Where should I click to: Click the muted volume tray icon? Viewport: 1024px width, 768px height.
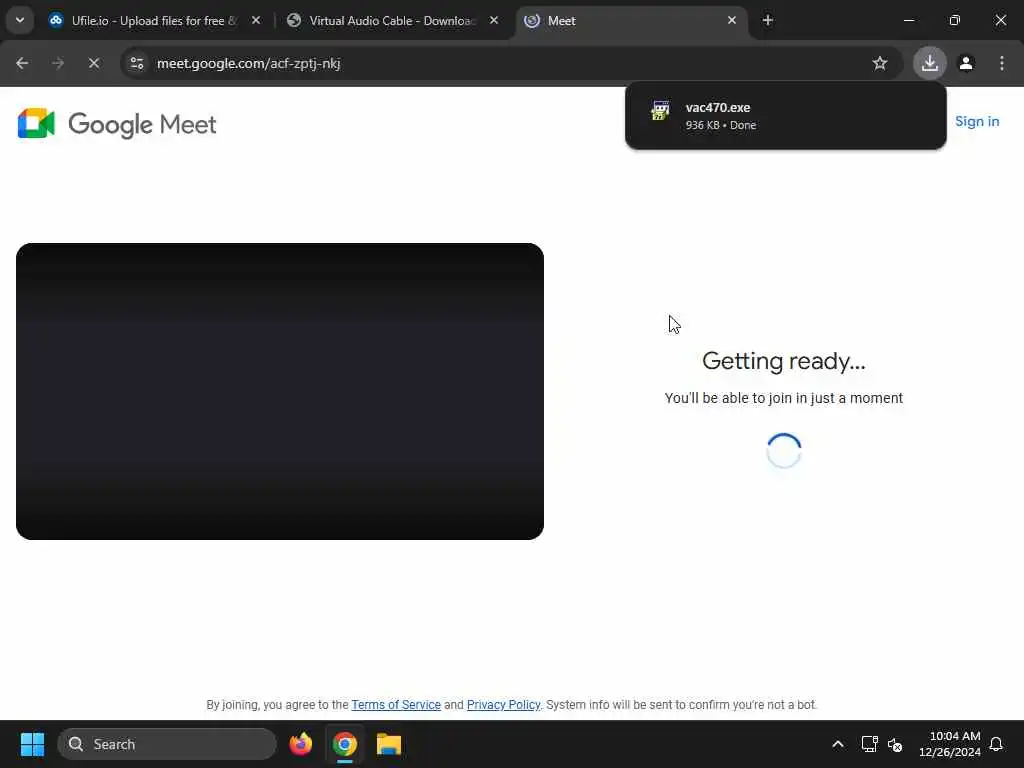(x=895, y=744)
